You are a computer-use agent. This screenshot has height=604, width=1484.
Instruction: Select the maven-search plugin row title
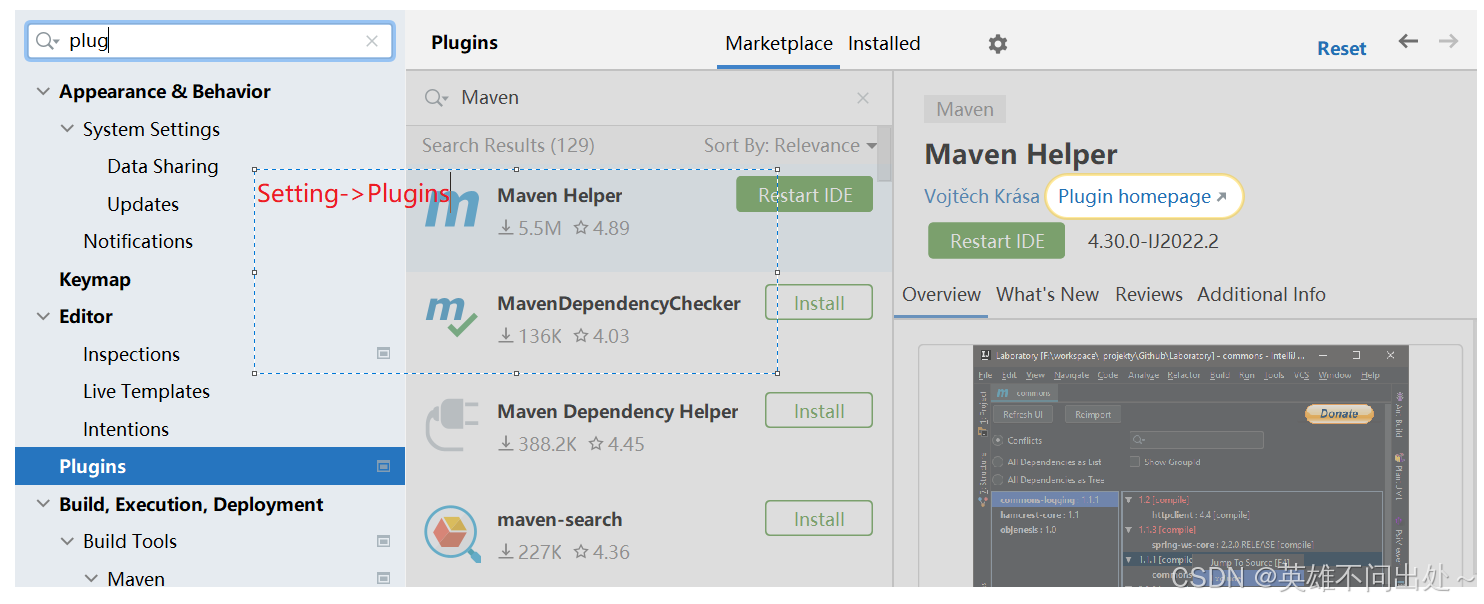(560, 520)
